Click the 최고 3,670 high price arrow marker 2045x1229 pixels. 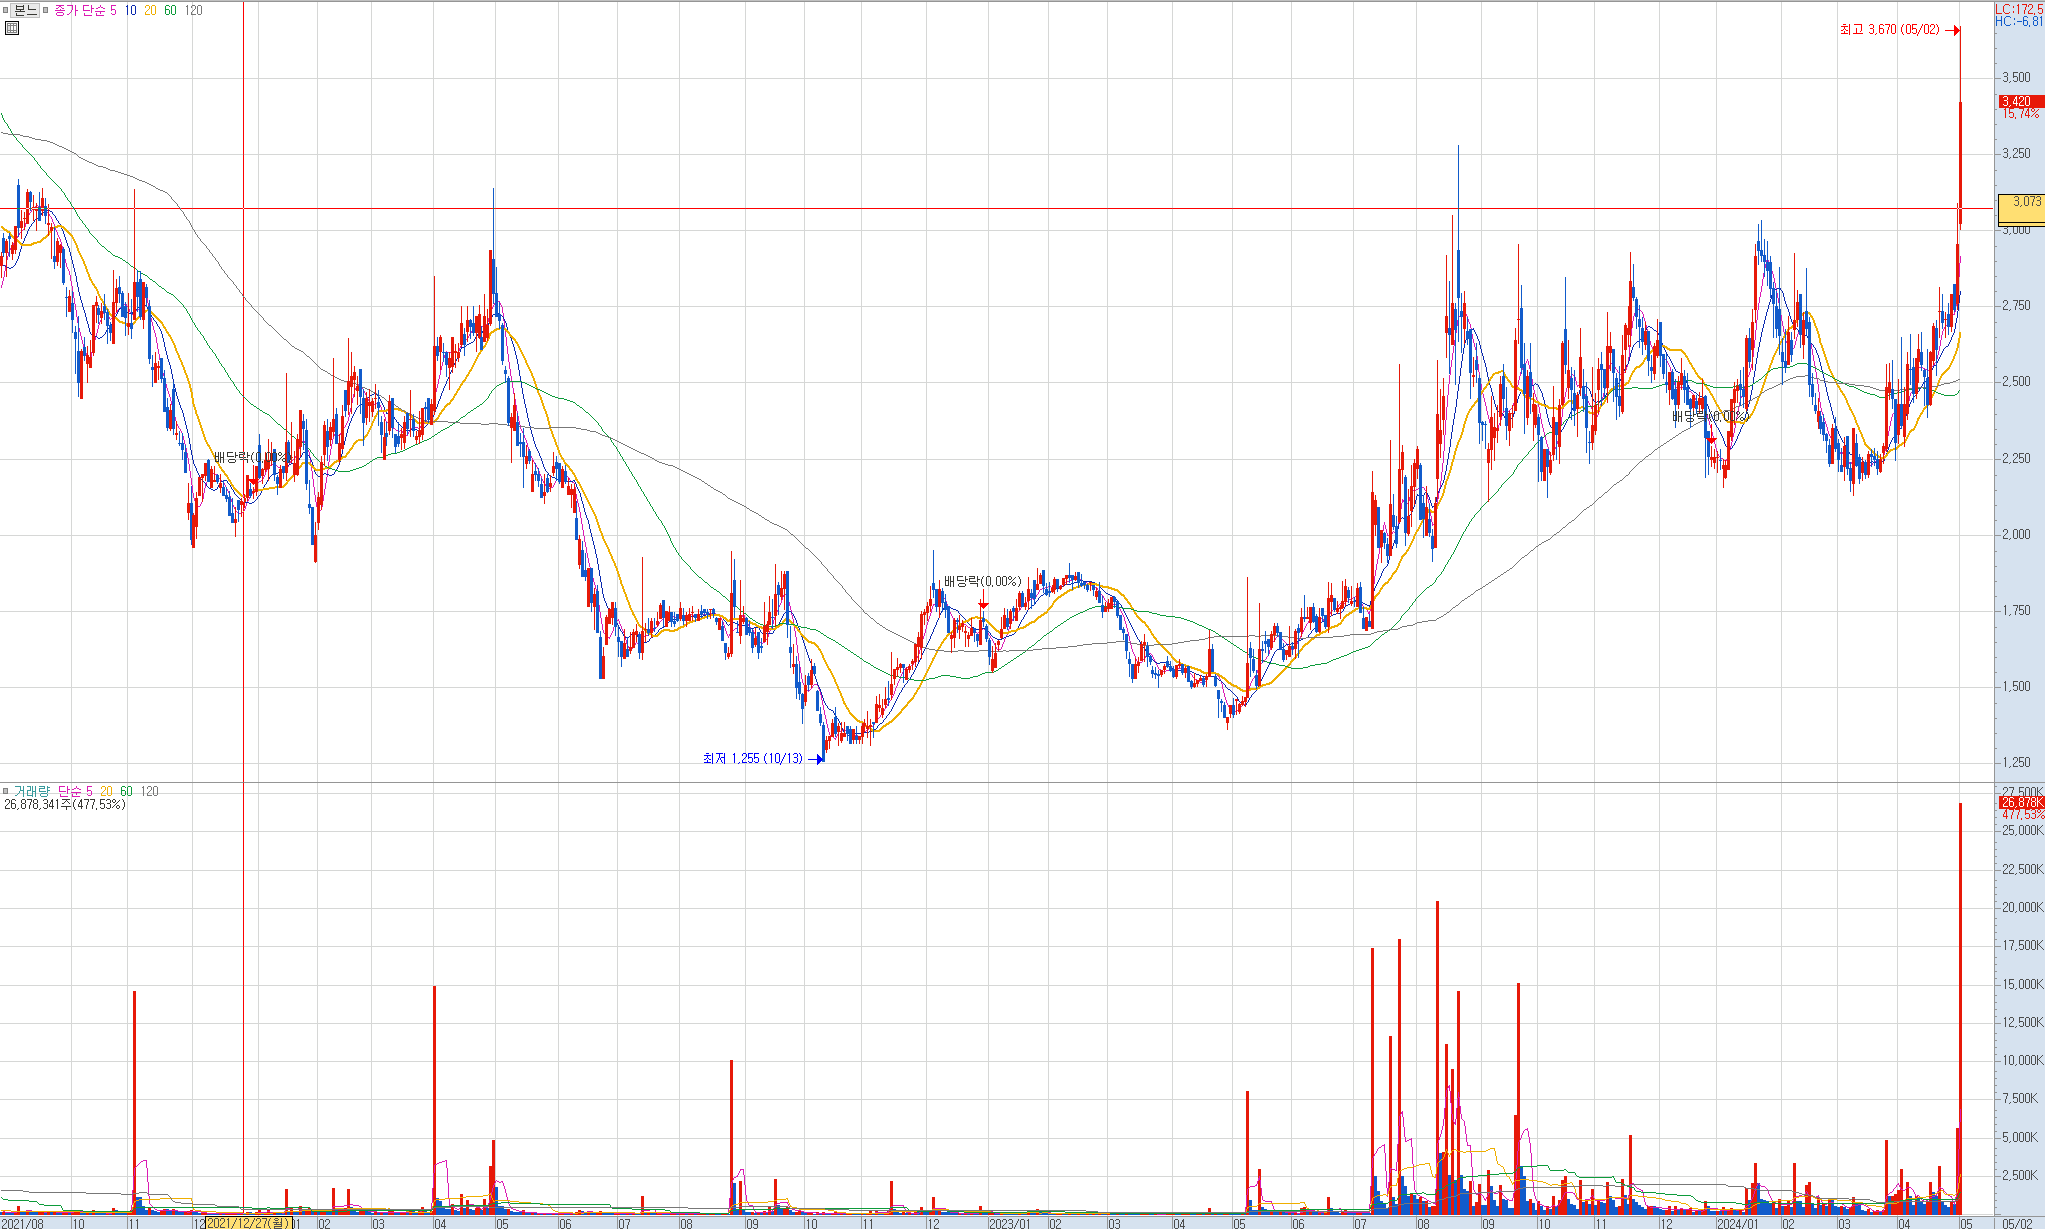pyautogui.click(x=1953, y=30)
